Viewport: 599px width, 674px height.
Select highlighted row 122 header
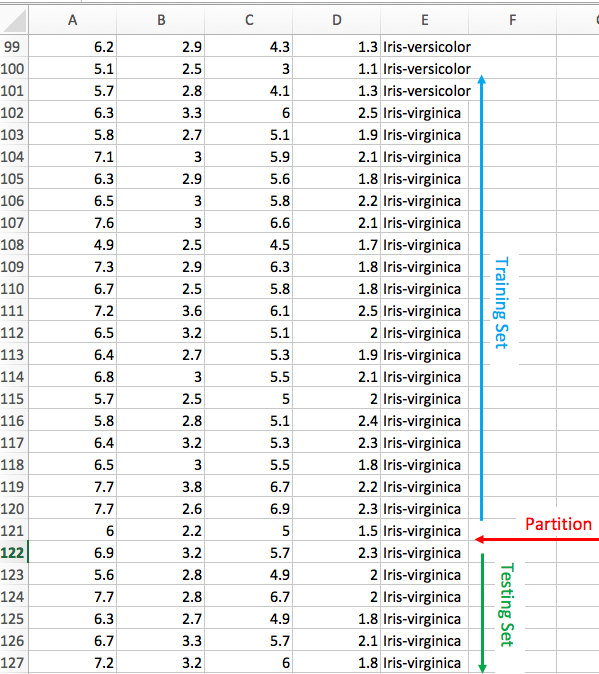pos(14,553)
